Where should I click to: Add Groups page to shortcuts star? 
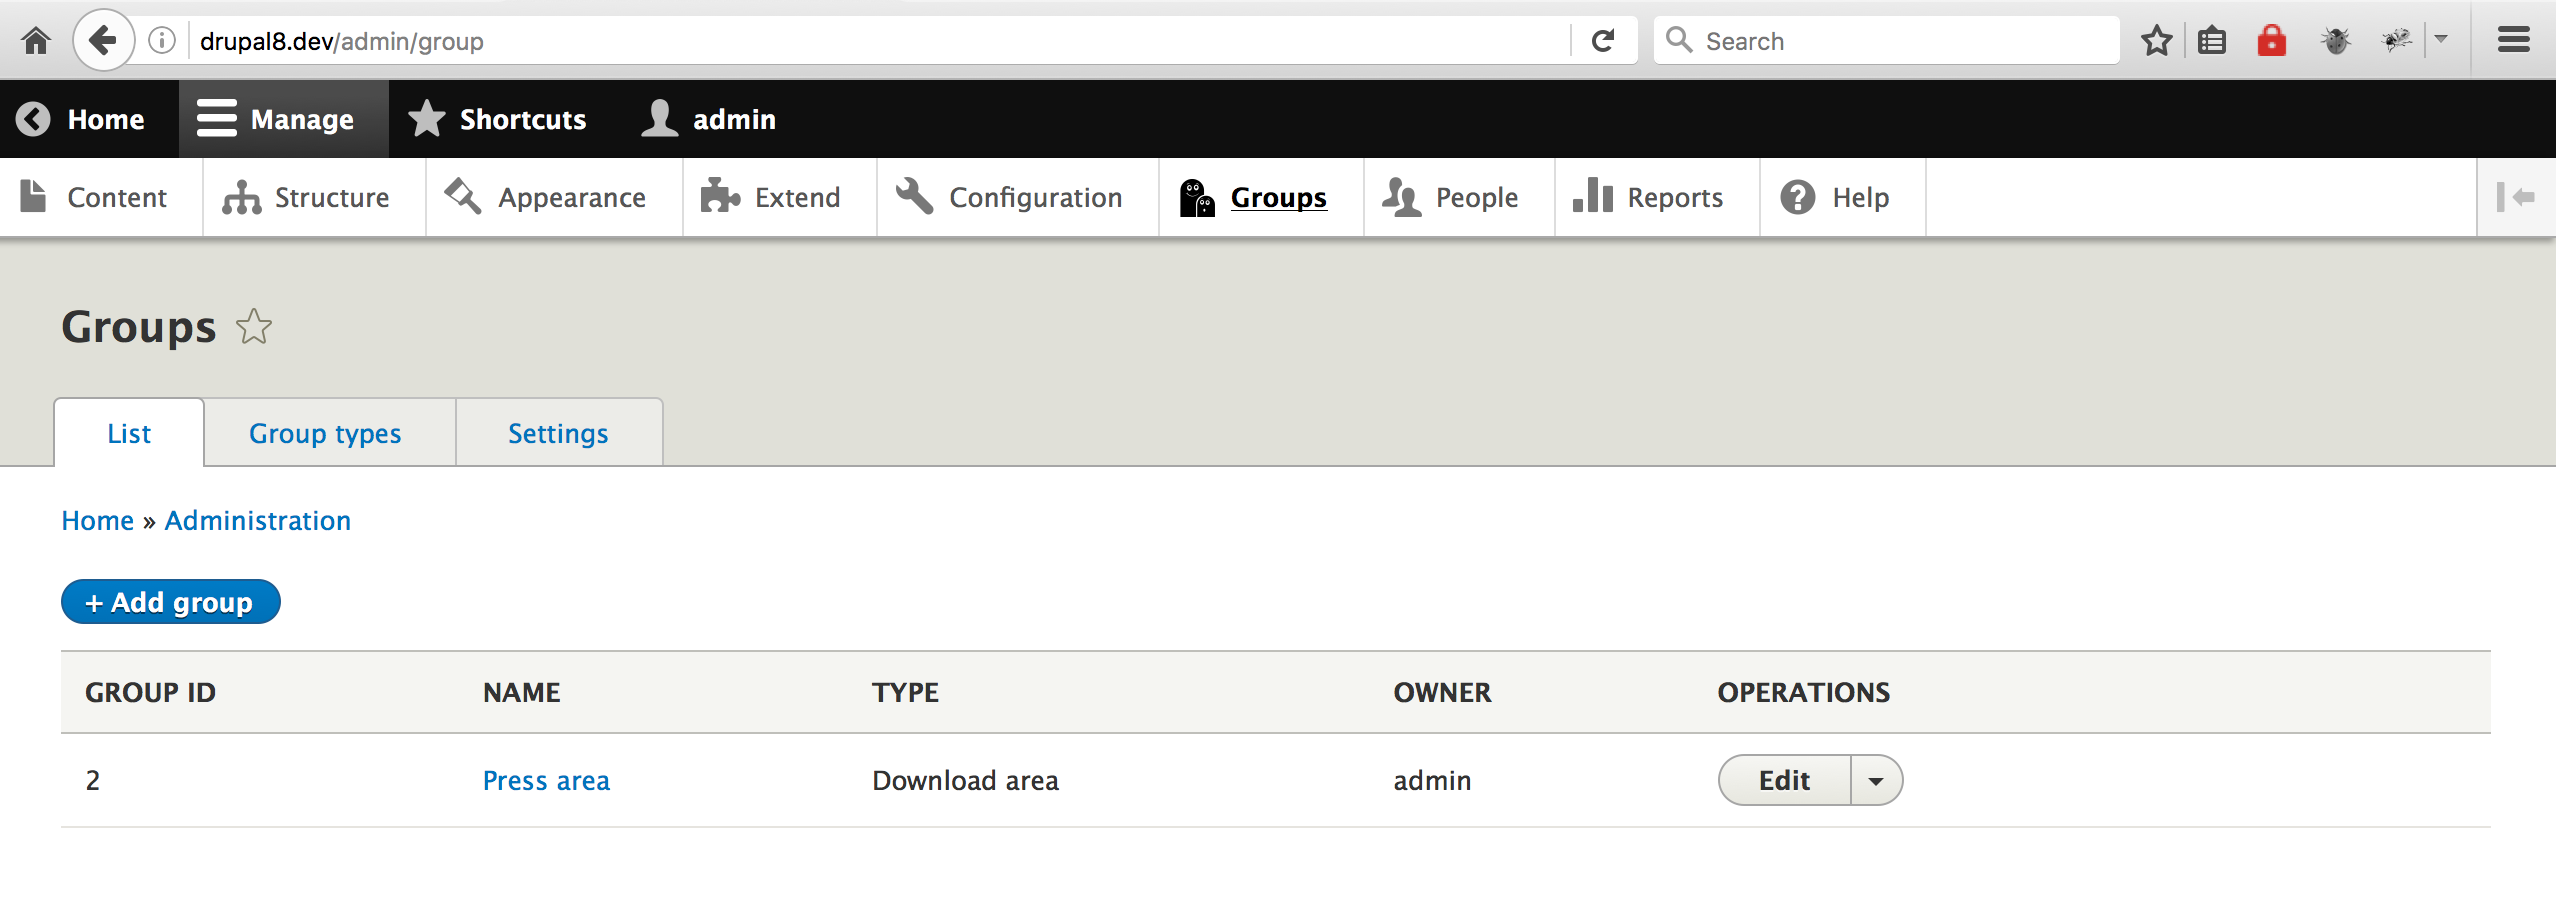tap(254, 326)
